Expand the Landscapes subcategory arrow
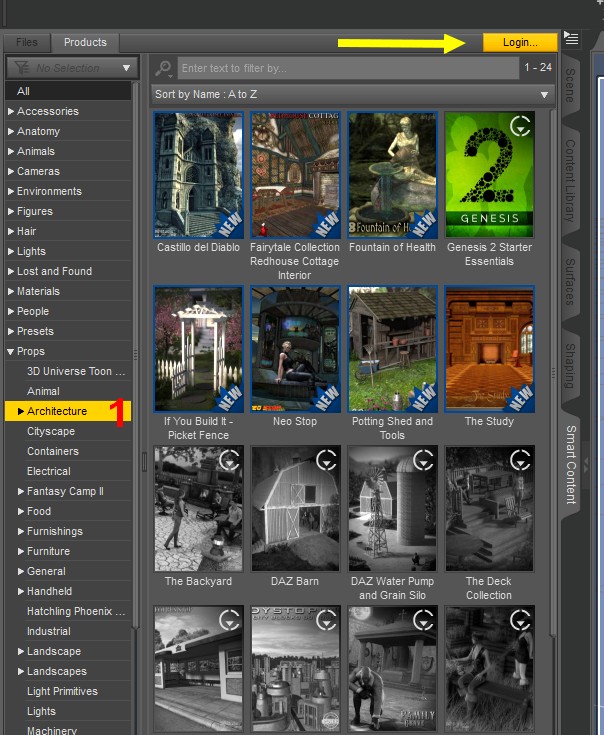Image resolution: width=604 pixels, height=735 pixels. (21, 671)
